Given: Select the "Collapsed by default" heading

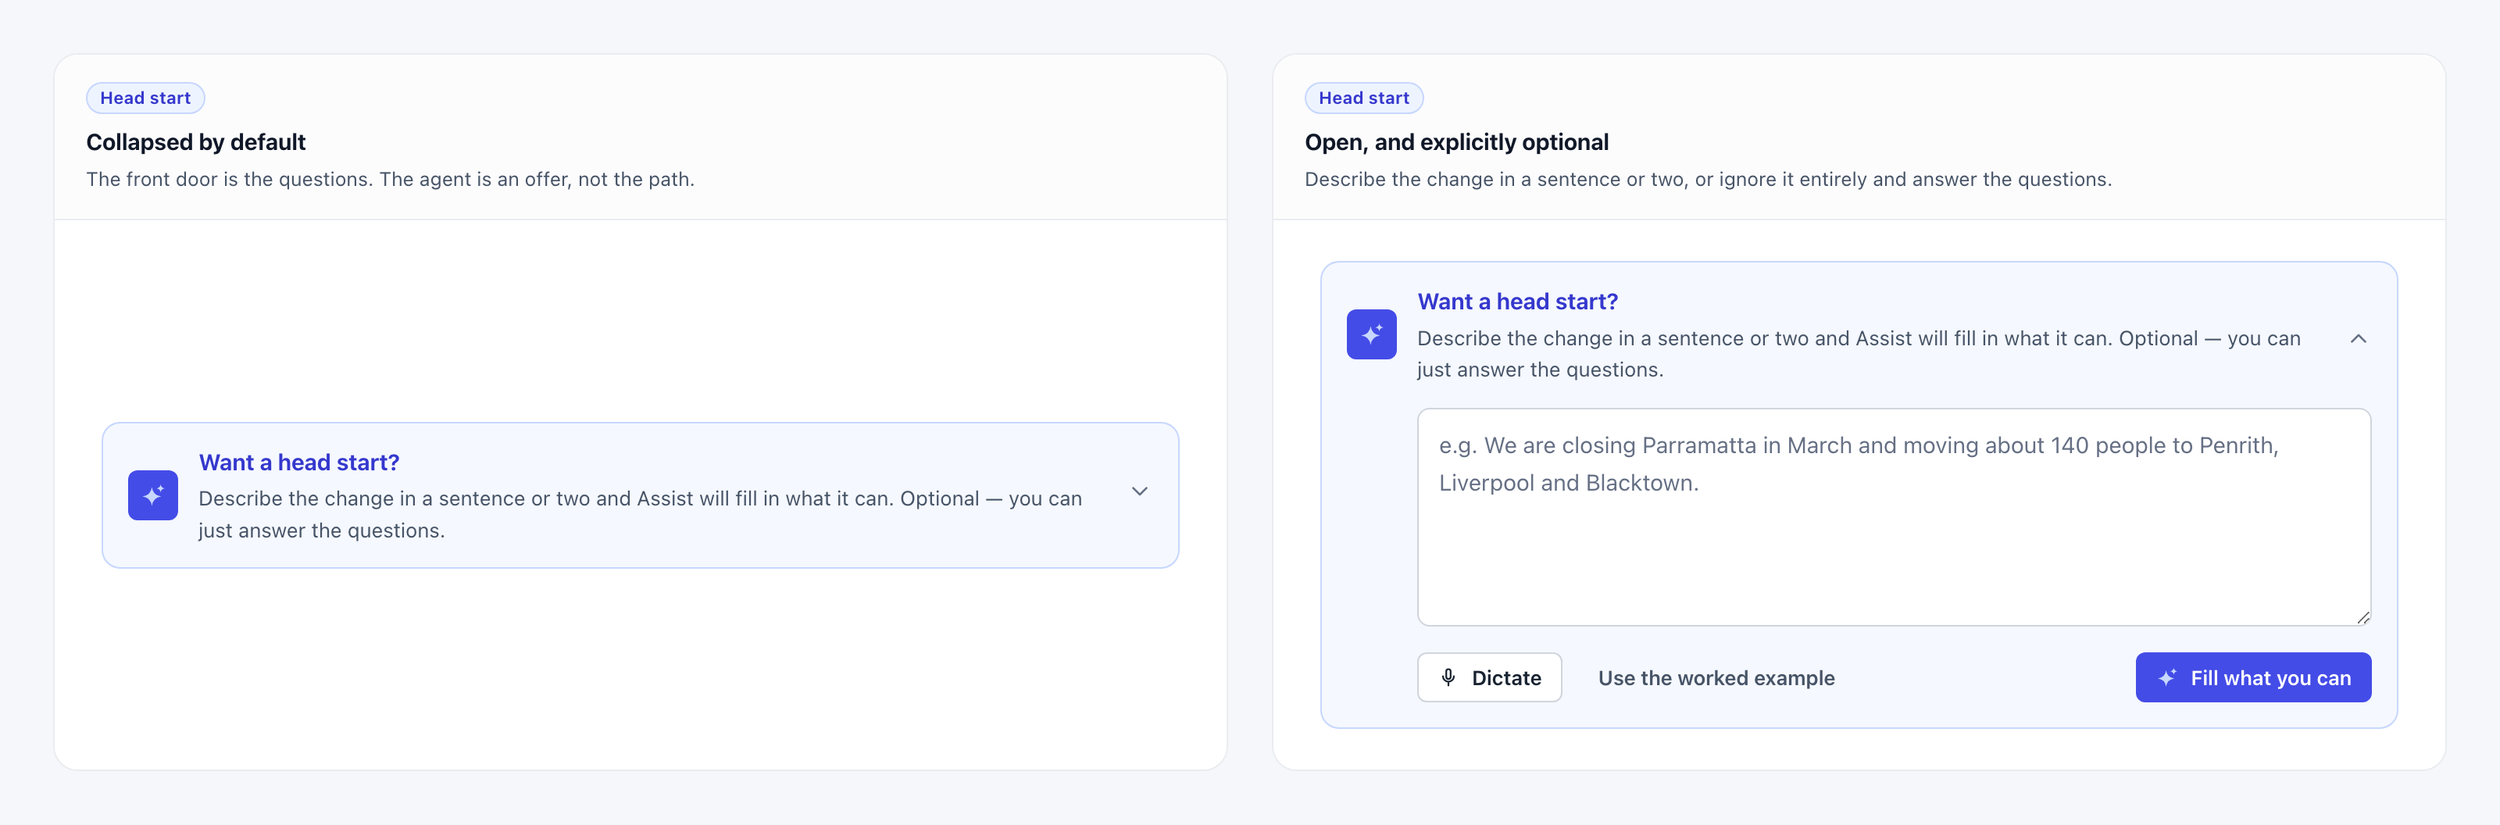Looking at the screenshot, I should pos(196,142).
